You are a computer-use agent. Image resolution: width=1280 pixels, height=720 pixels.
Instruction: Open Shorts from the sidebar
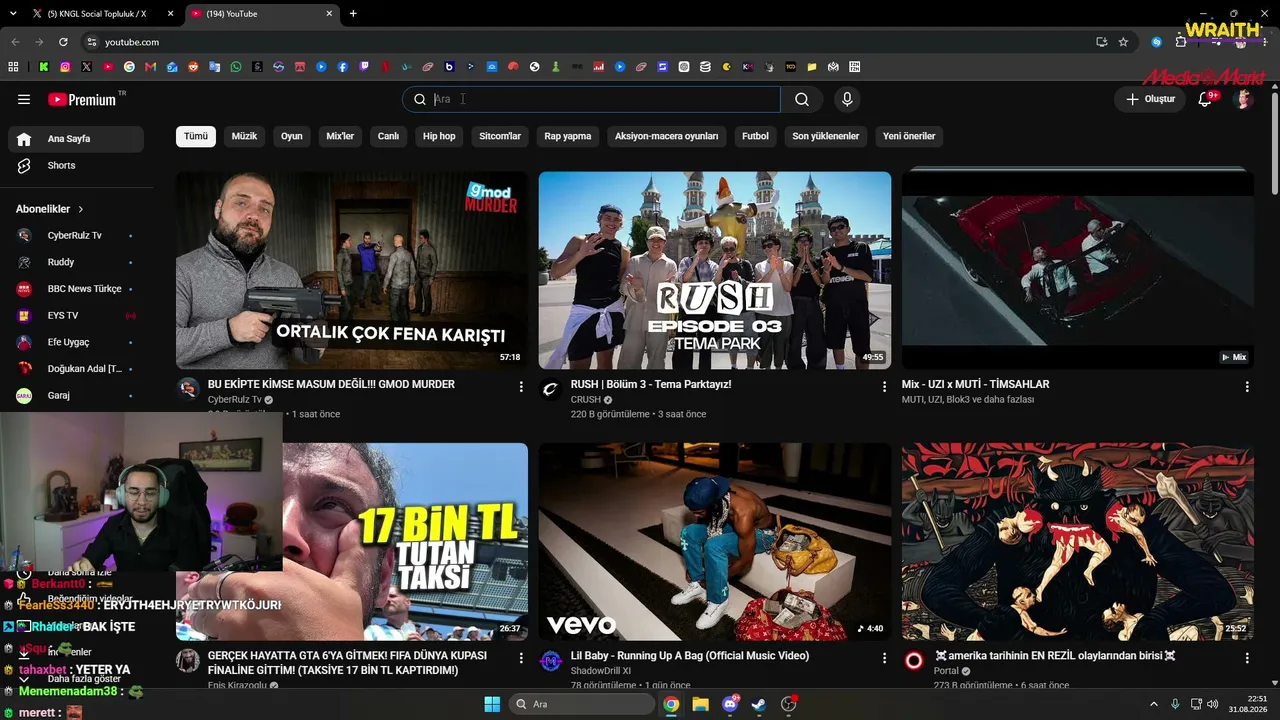[76, 165]
